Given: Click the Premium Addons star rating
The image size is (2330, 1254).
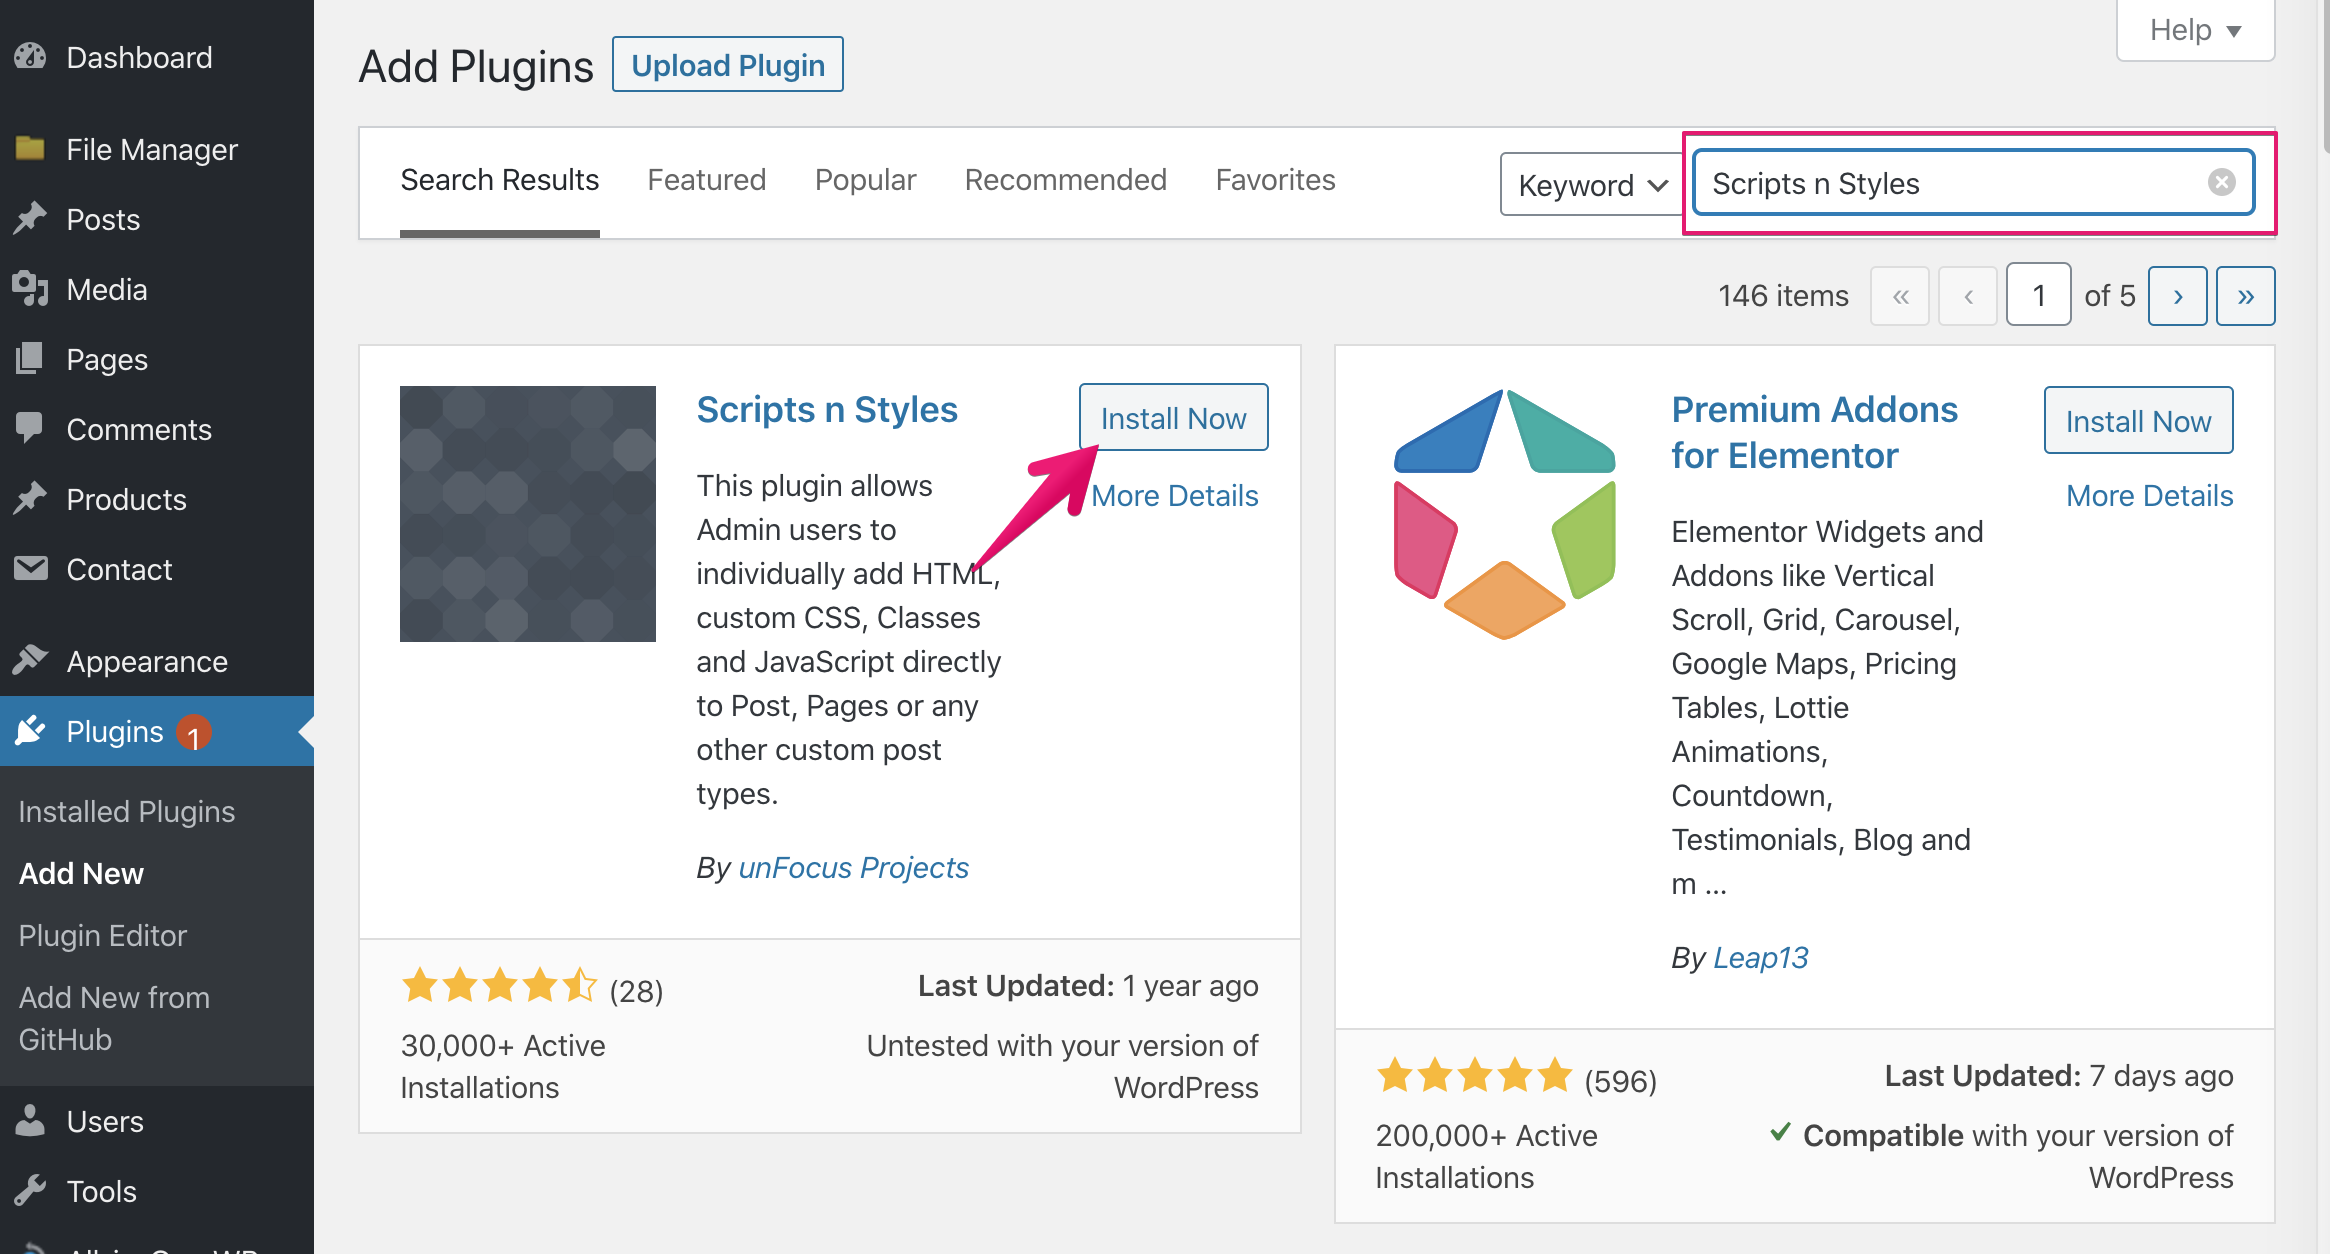Looking at the screenshot, I should [x=1474, y=1077].
